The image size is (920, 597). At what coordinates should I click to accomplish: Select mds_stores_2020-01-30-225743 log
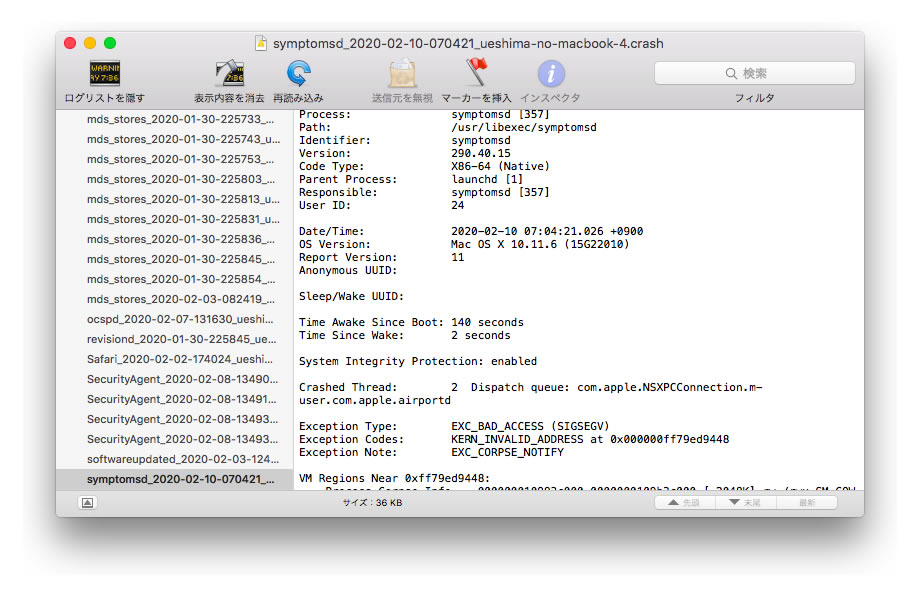click(x=175, y=139)
